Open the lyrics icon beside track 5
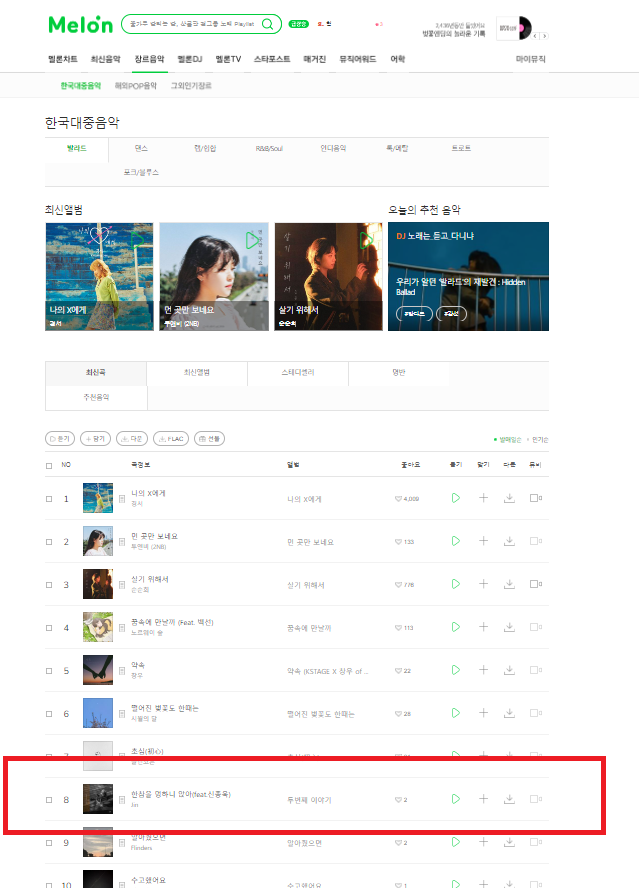This screenshot has height=888, width=639. point(122,671)
